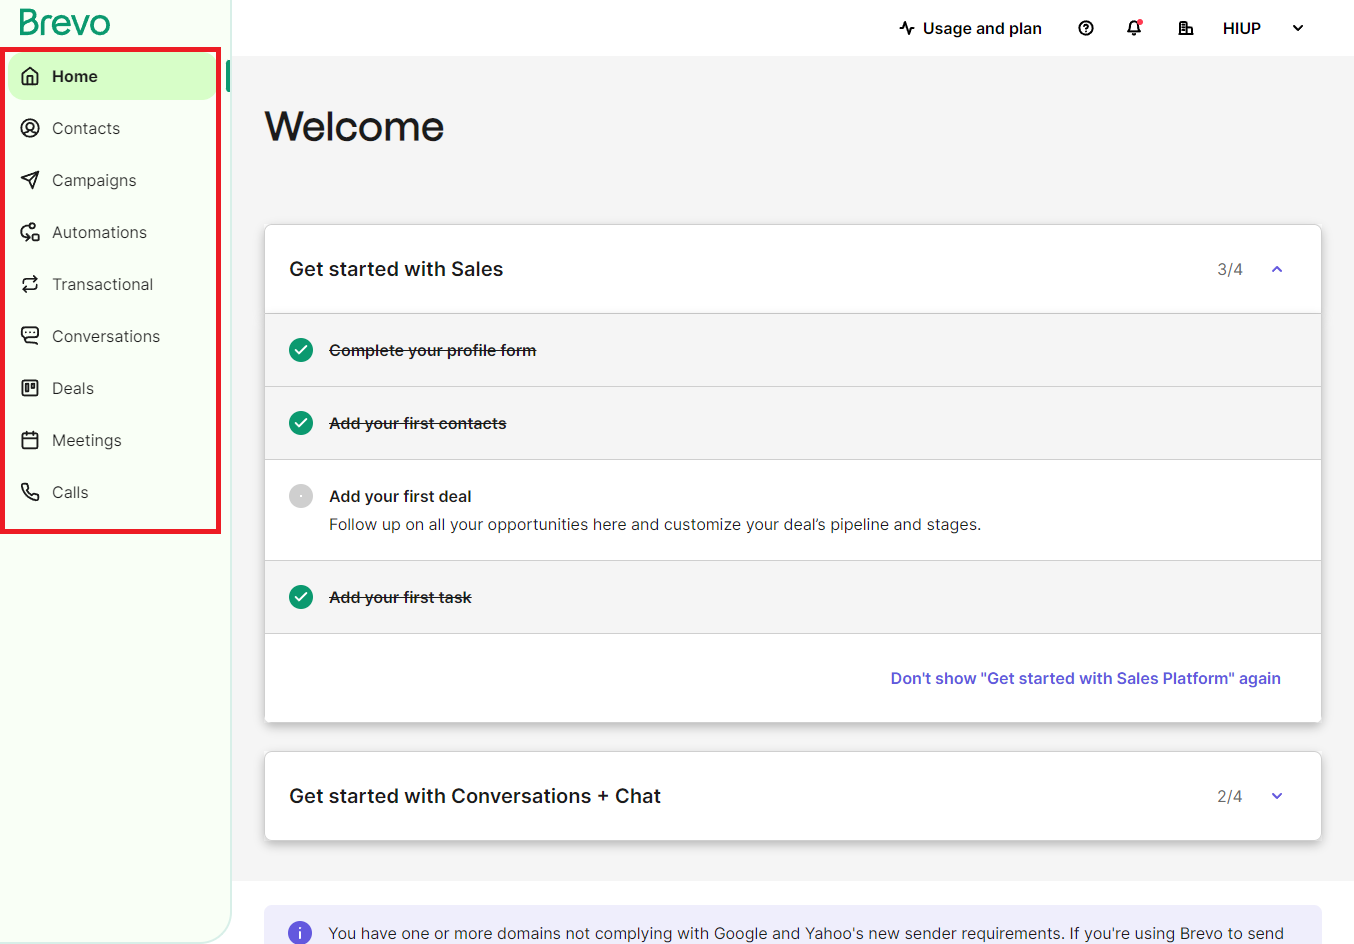The image size is (1354, 944).
Task: Click the struck-through Add your first task text
Action: (x=400, y=597)
